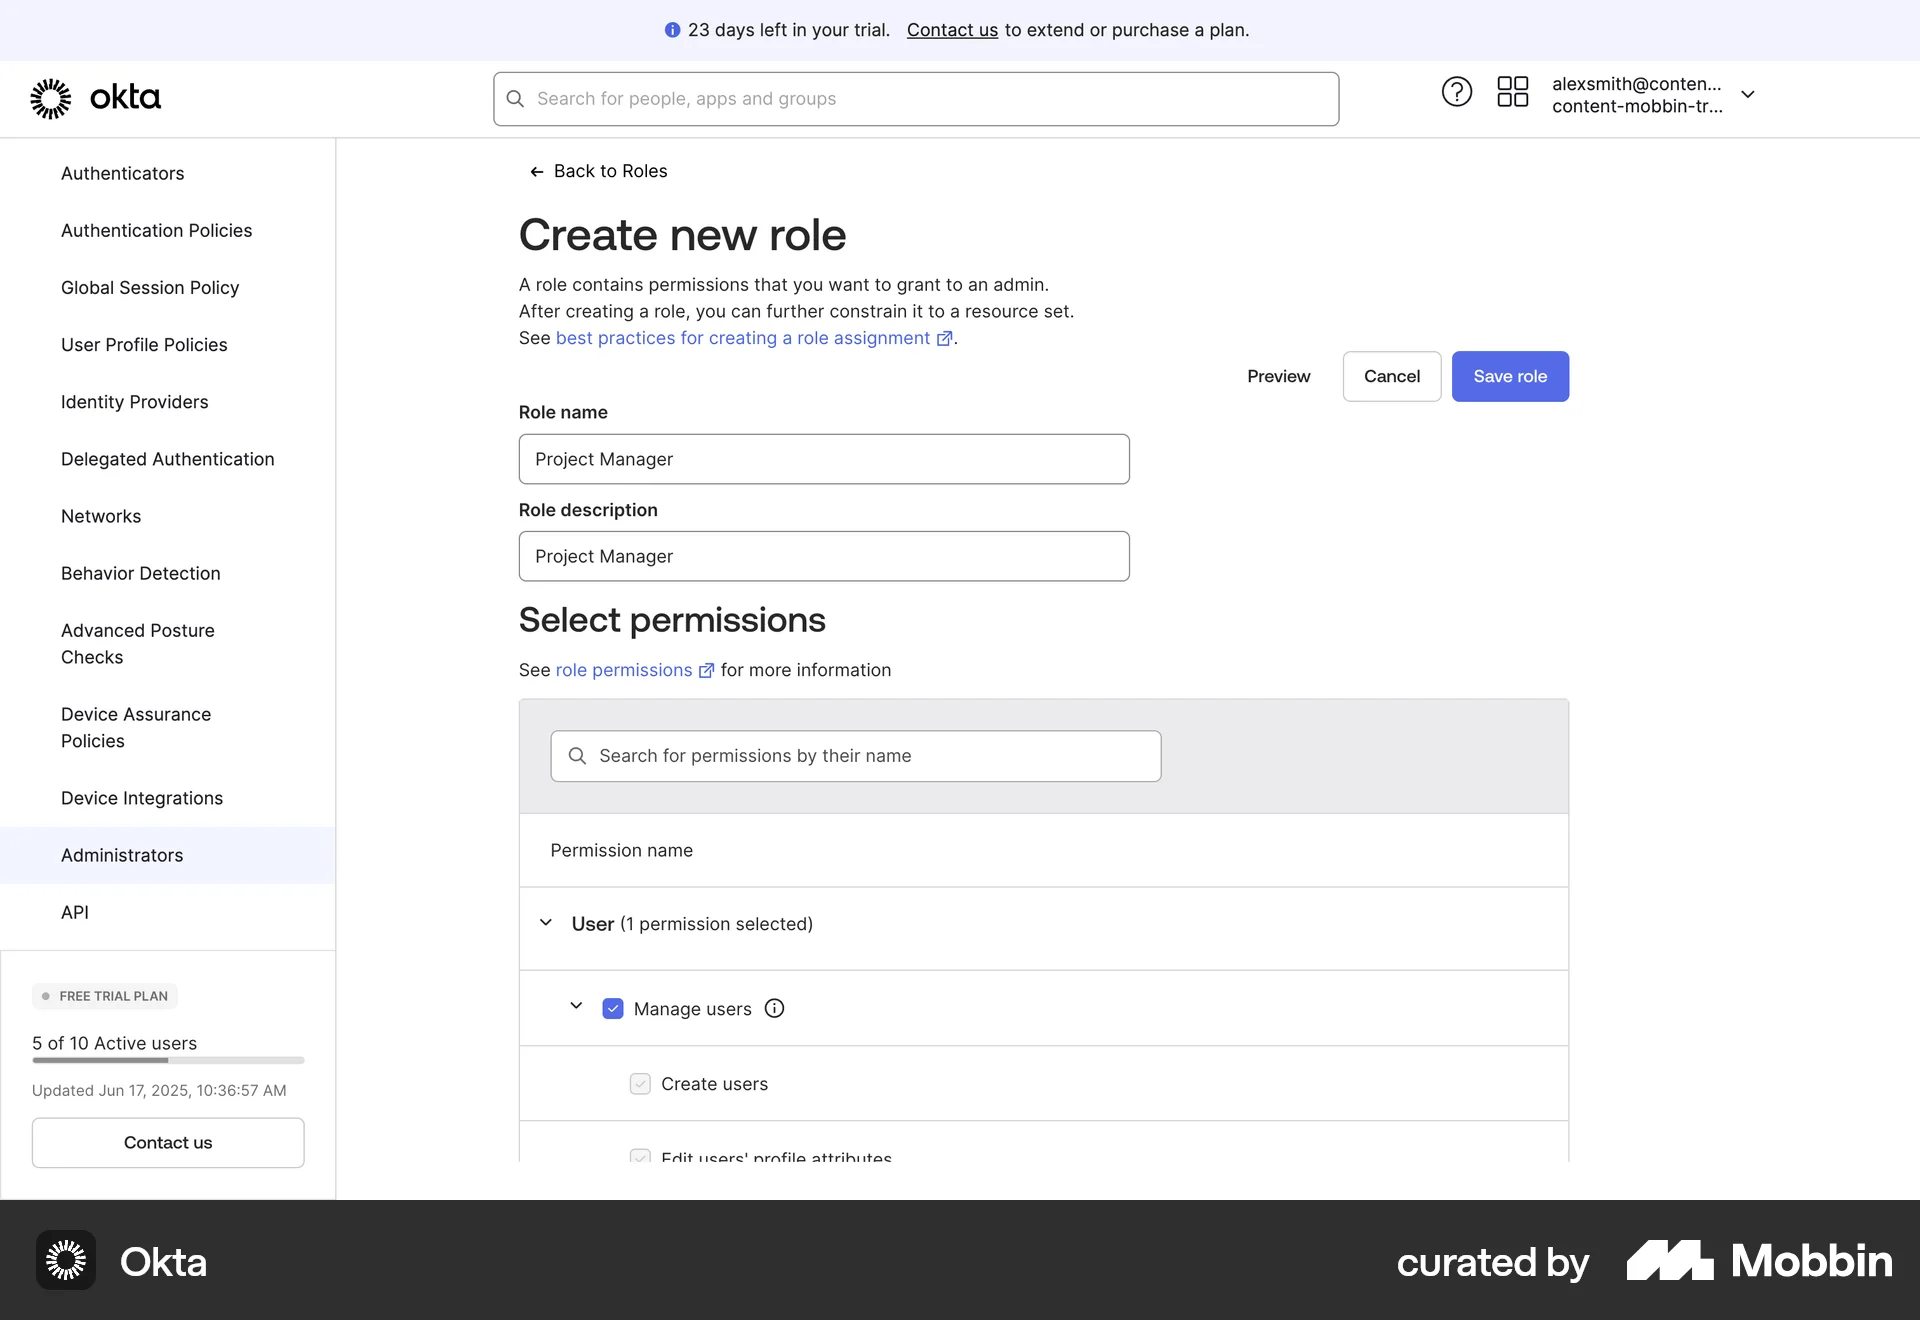Open the help question mark icon
1920x1320 pixels.
1456,92
